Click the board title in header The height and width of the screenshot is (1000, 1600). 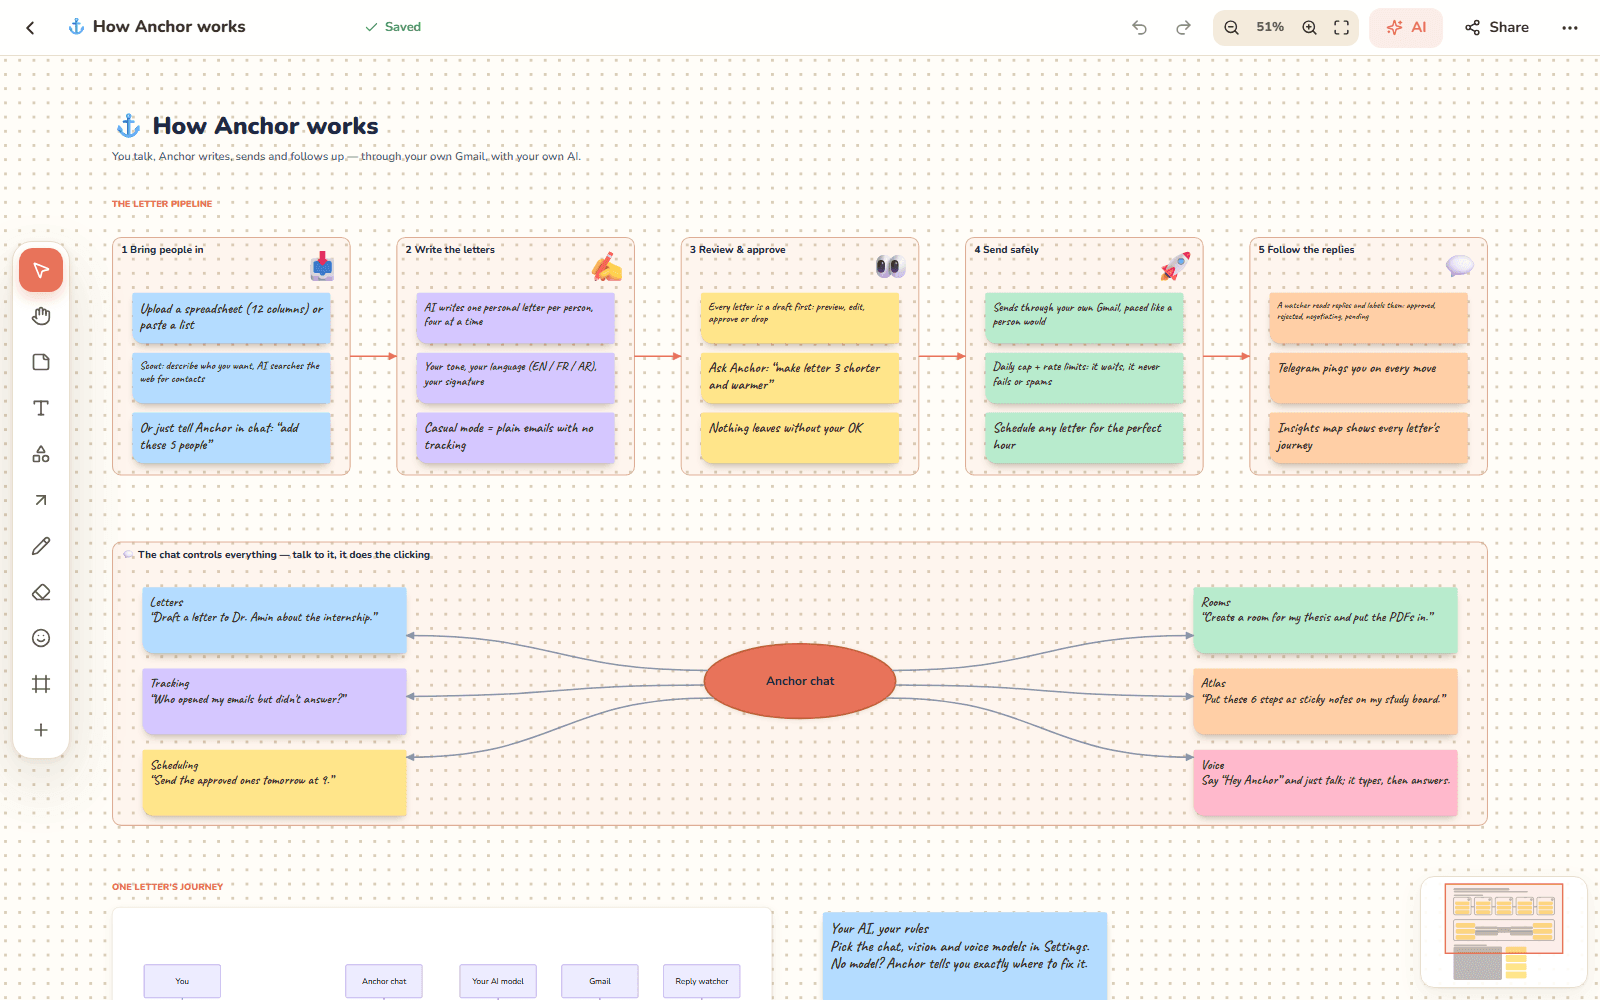pos(169,27)
